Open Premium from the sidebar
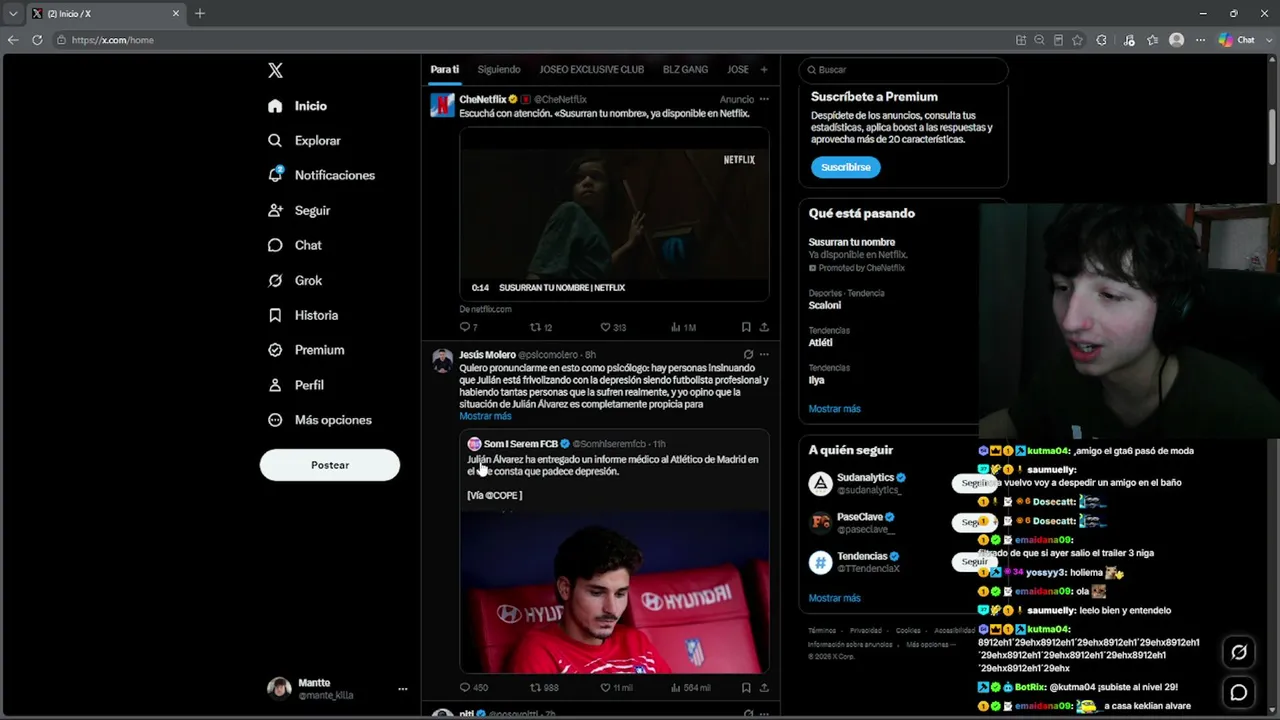This screenshot has width=1280, height=720. pyautogui.click(x=306, y=350)
